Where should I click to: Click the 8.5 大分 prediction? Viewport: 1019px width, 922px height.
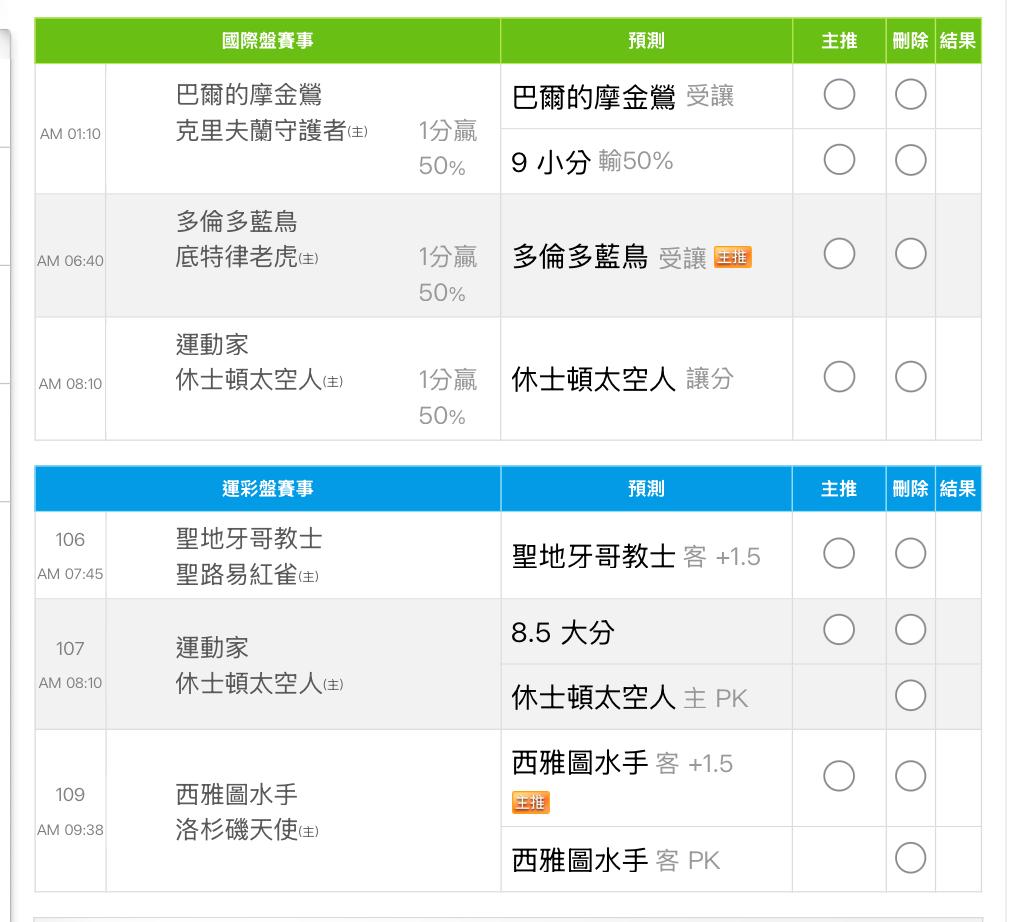pos(563,632)
